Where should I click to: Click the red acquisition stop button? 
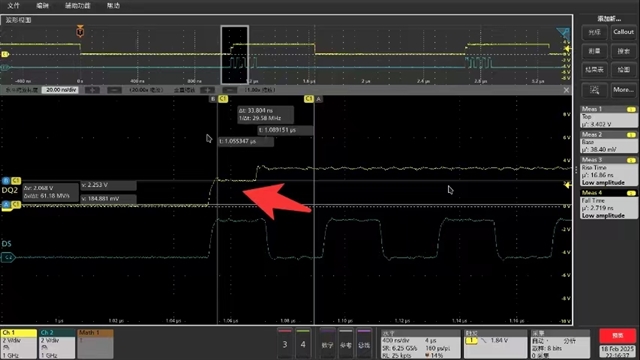(x=618, y=336)
